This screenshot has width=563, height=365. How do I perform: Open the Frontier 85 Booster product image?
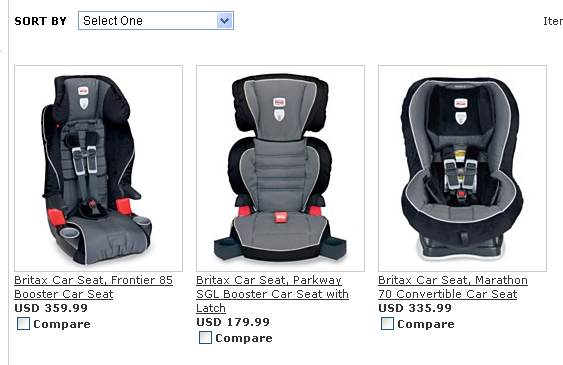98,168
